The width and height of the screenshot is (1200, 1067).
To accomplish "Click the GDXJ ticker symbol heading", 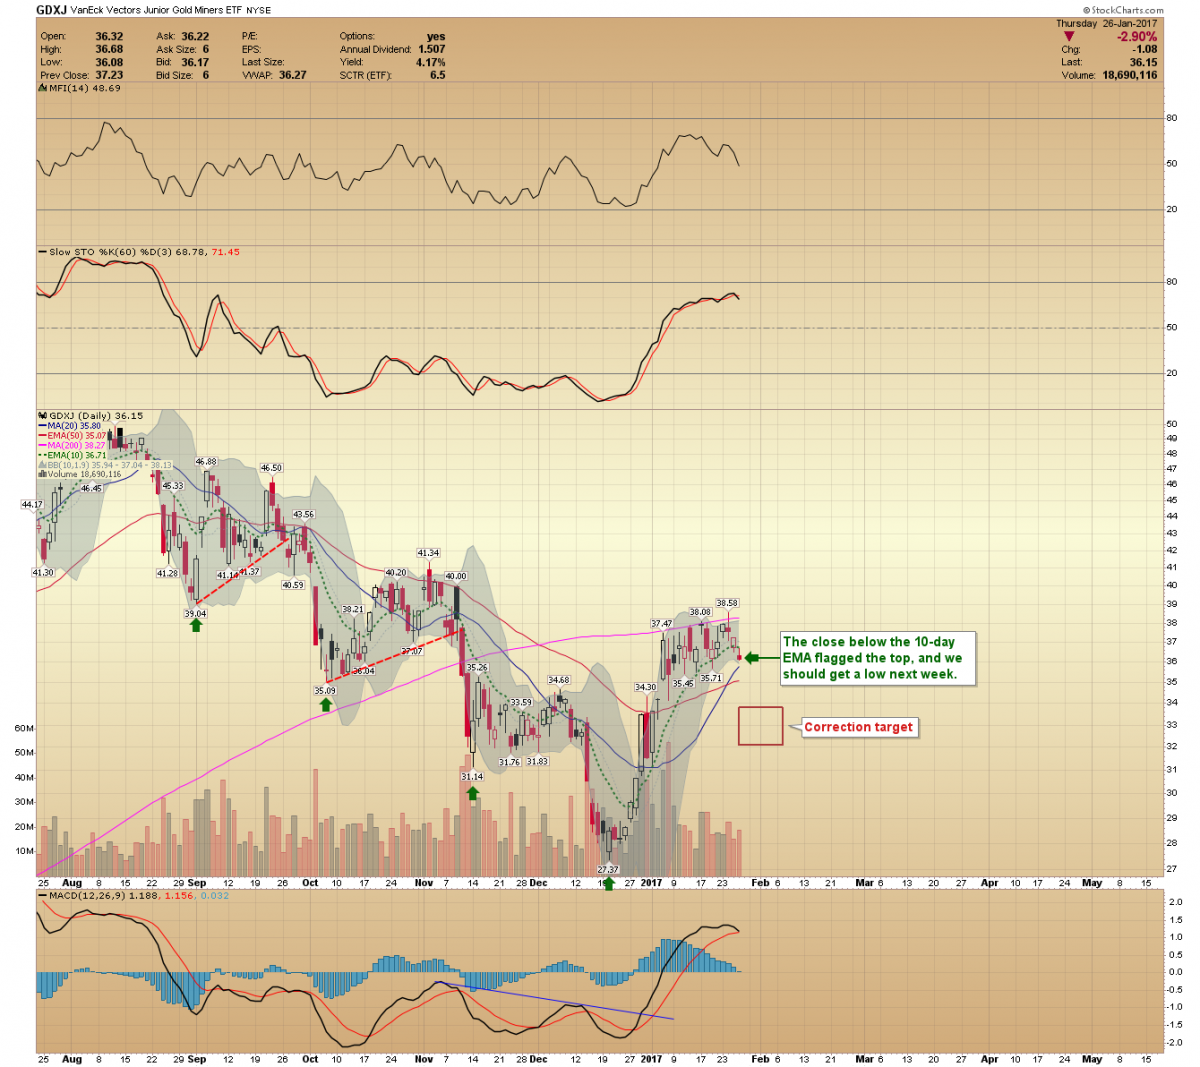I will pos(52,10).
